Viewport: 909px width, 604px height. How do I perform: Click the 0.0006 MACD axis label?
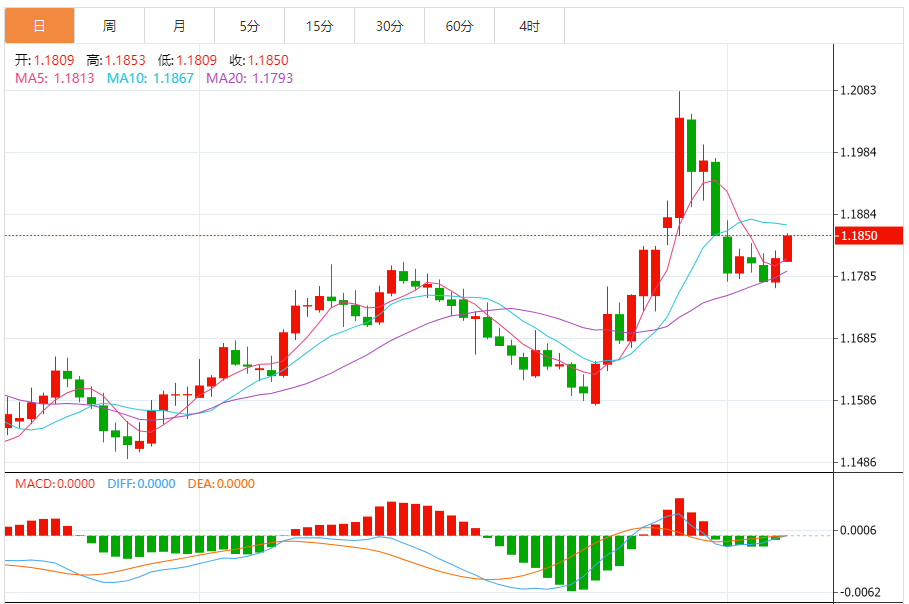click(858, 530)
